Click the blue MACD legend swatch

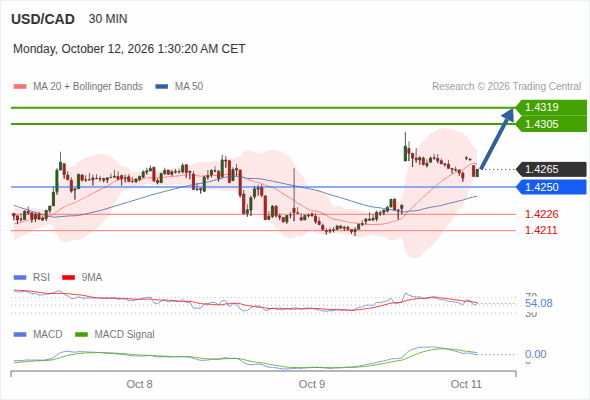point(20,335)
